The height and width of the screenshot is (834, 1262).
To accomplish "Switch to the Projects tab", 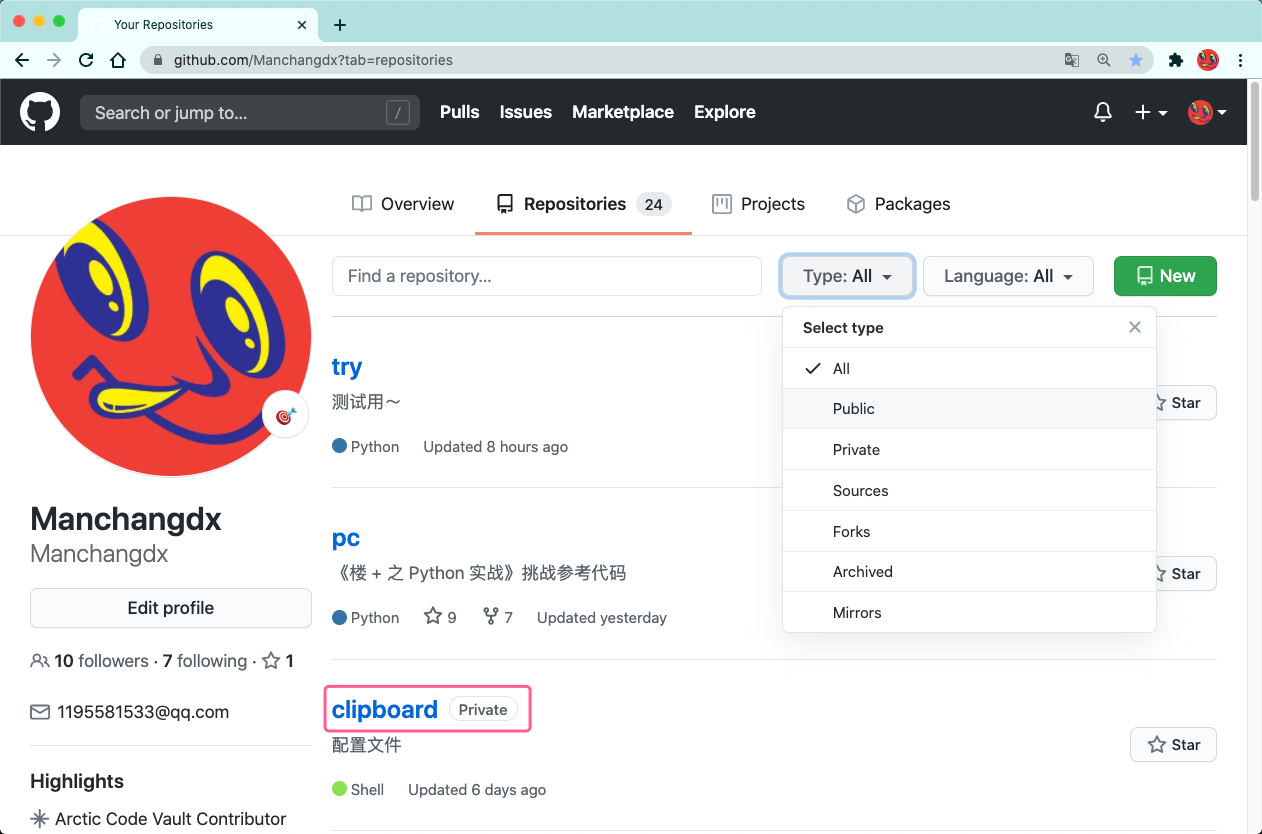I will pos(758,204).
